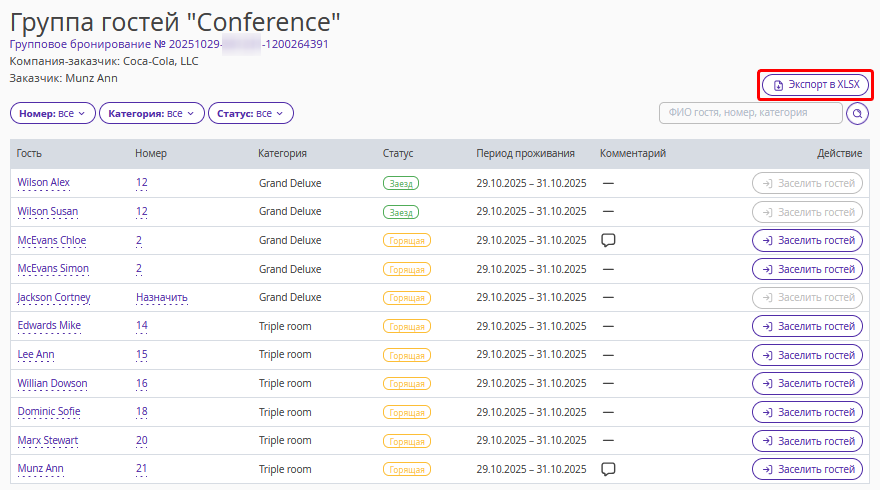Open comment icon for McEvans Chloe

[607, 240]
